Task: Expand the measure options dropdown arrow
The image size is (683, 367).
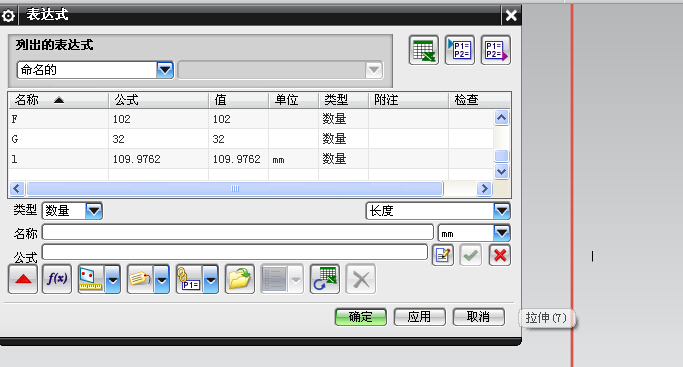Action: 113,279
